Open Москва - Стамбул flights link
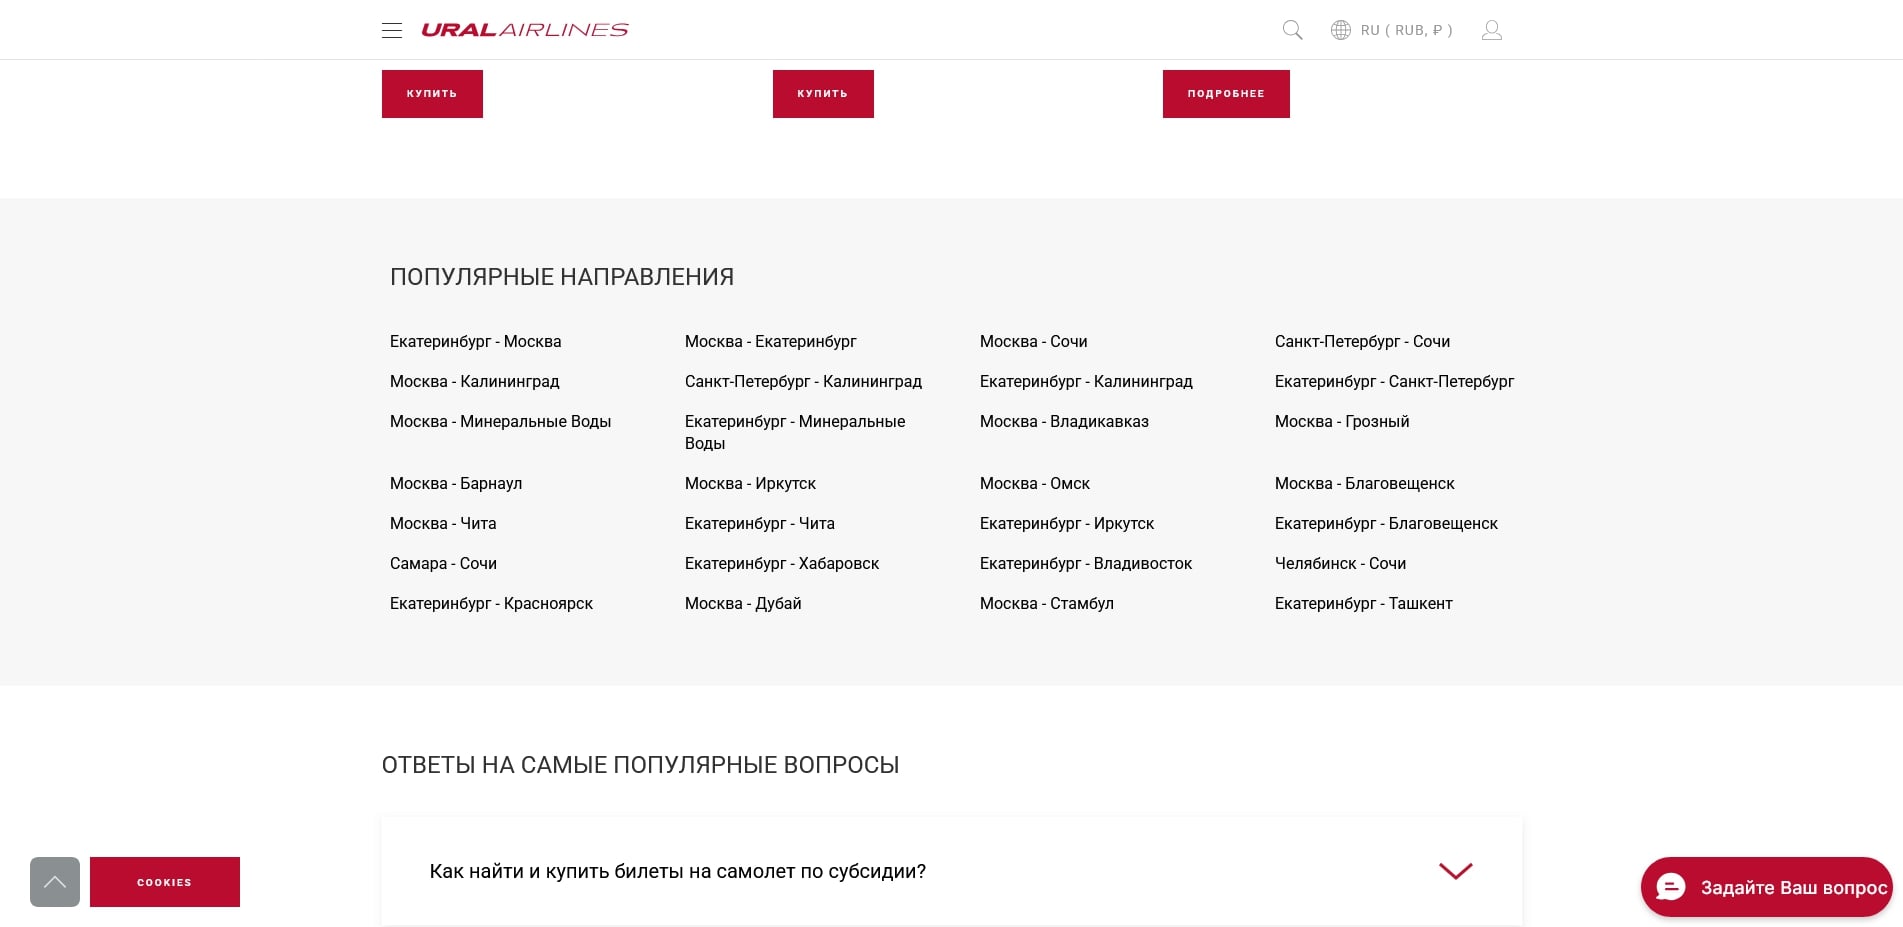Image resolution: width=1903 pixels, height=927 pixels. [1046, 603]
